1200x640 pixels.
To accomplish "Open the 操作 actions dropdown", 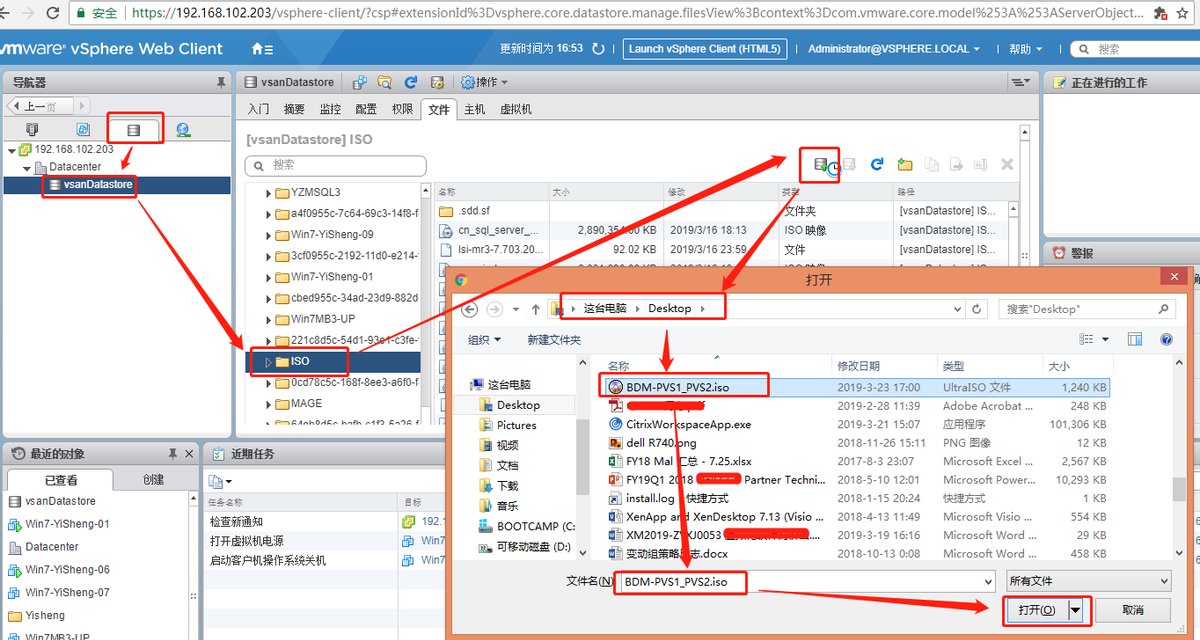I will click(485, 82).
